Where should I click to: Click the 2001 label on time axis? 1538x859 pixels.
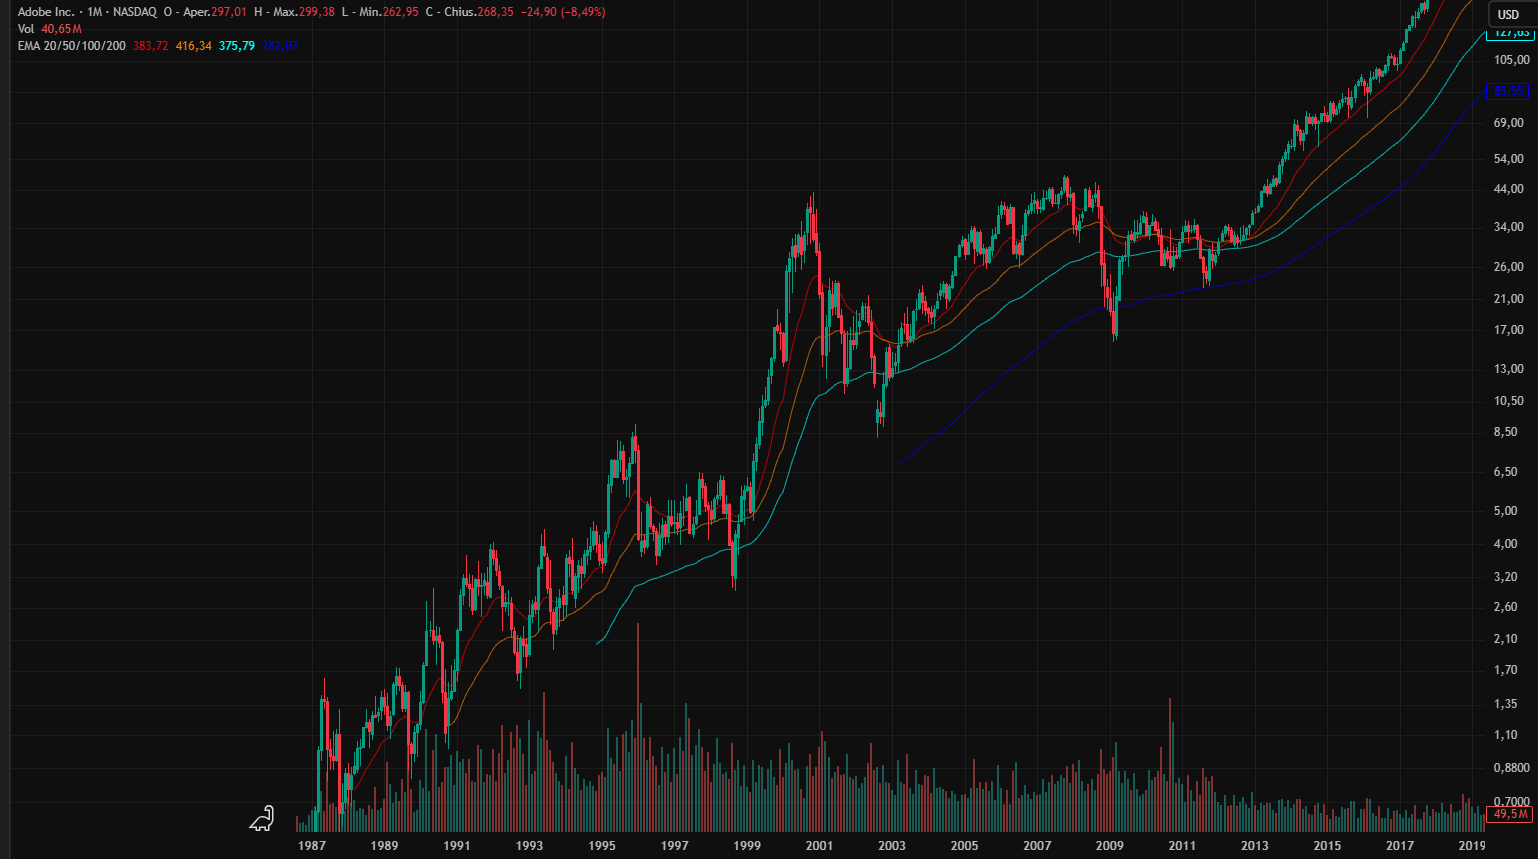tap(819, 845)
